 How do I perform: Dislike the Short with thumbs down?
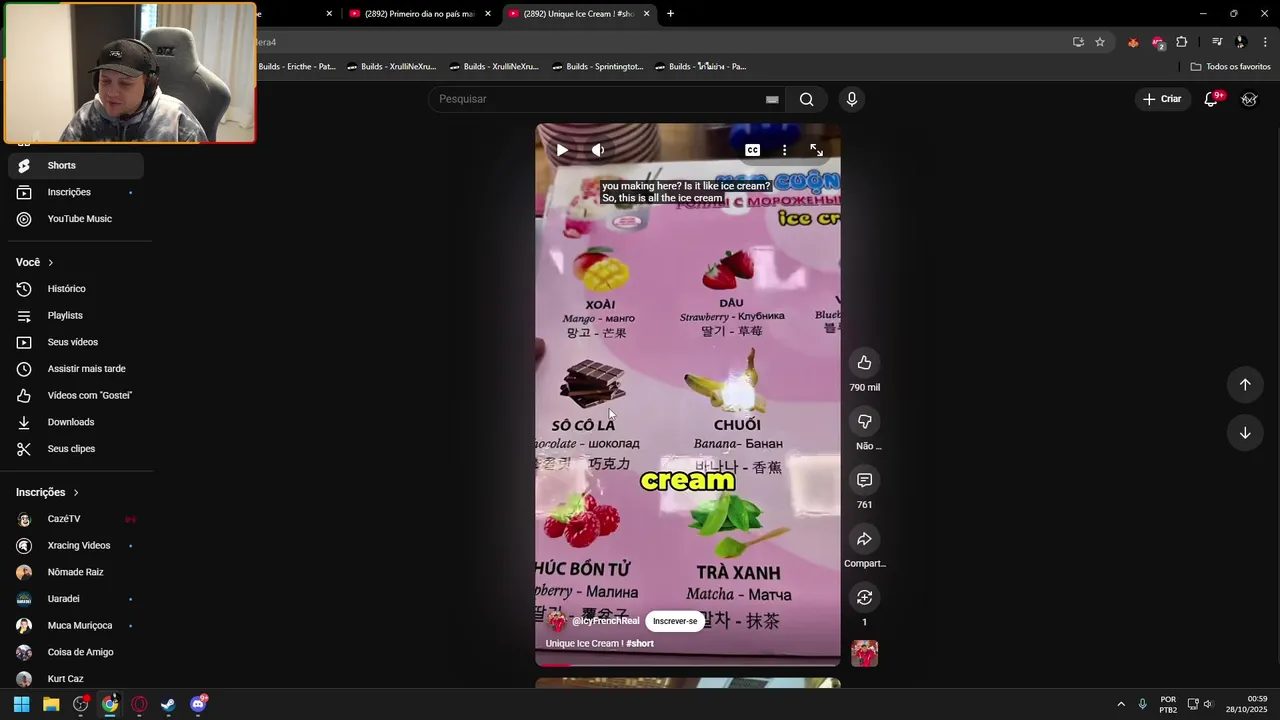(864, 421)
